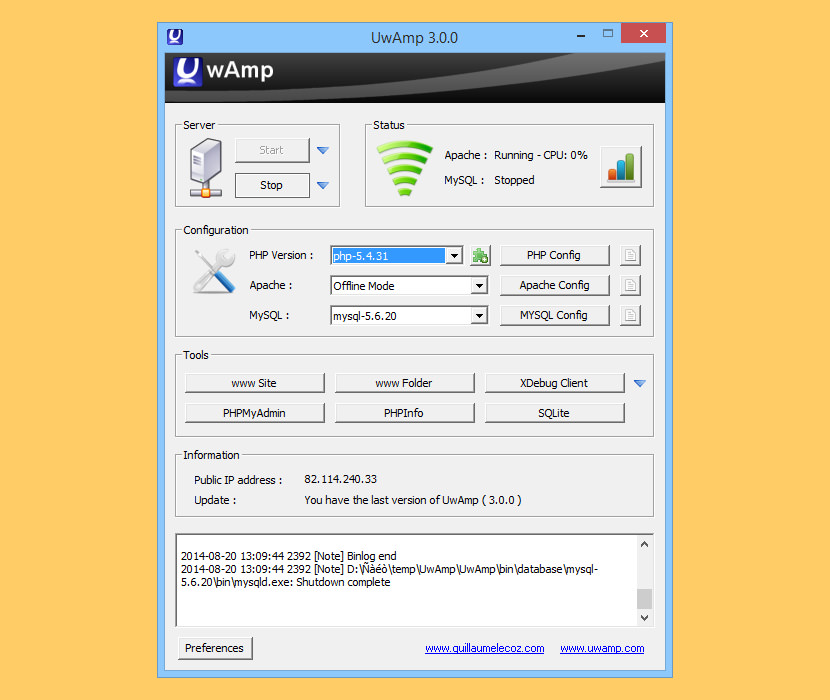Click the log scrollbar up arrow

point(644,544)
